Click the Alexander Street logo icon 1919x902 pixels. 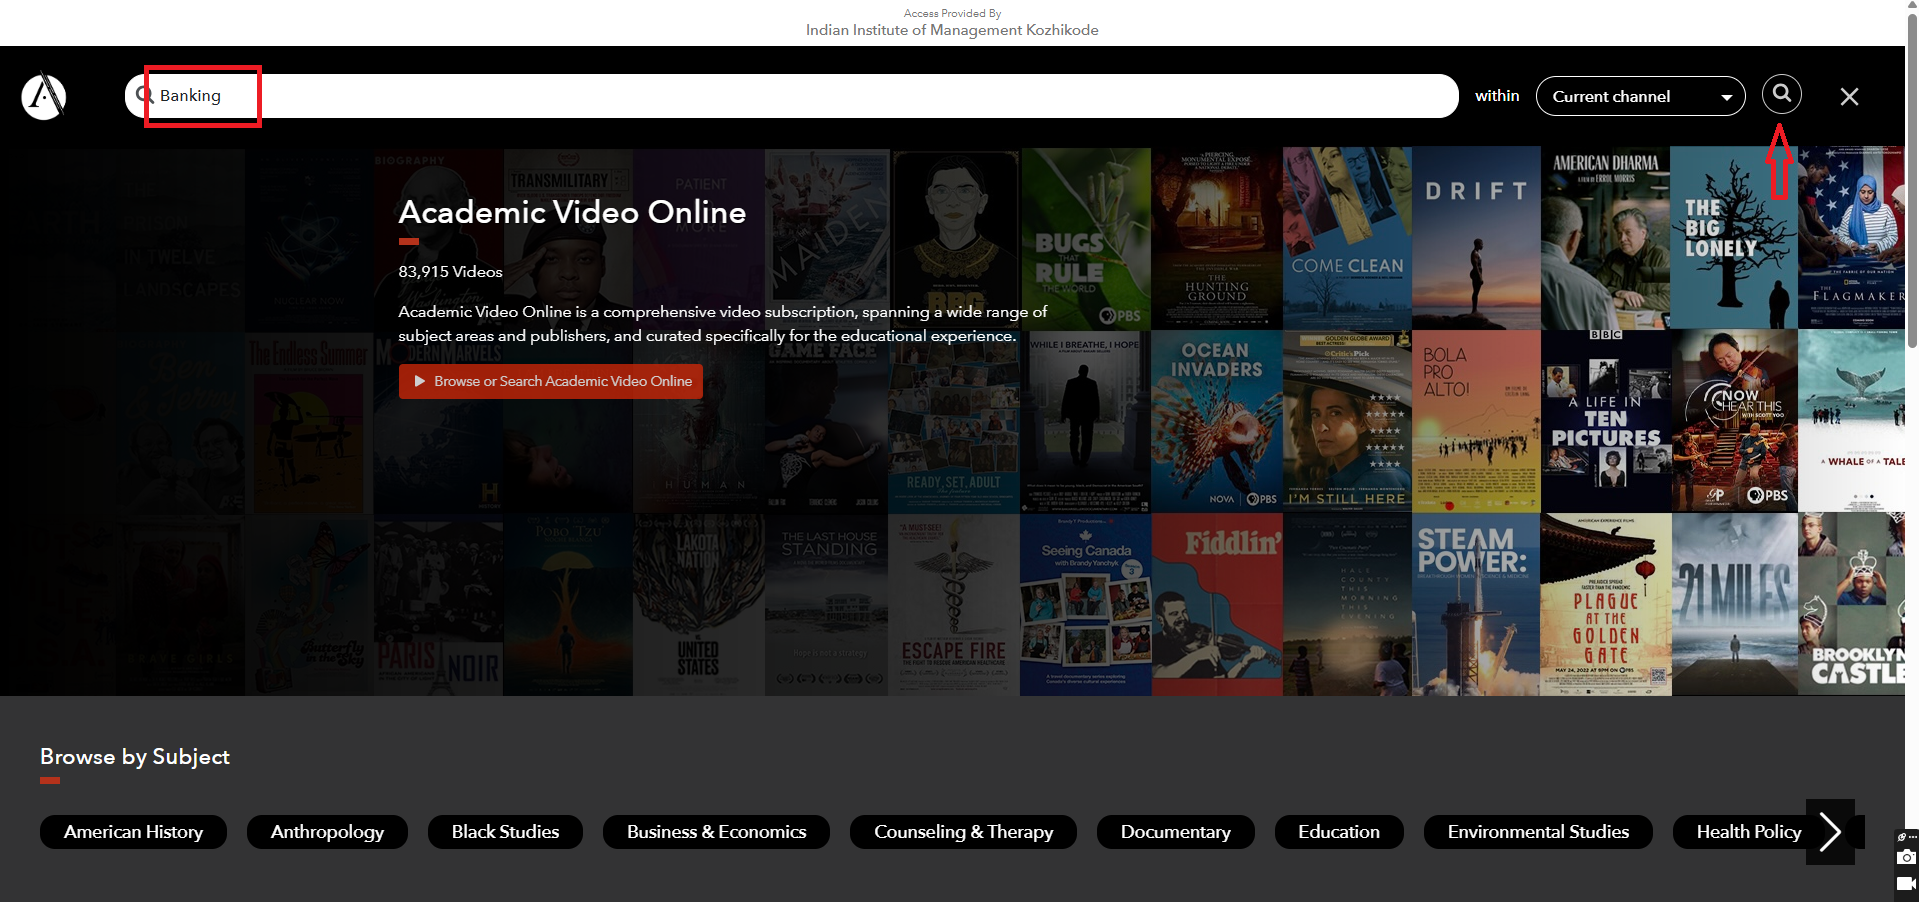coord(44,97)
